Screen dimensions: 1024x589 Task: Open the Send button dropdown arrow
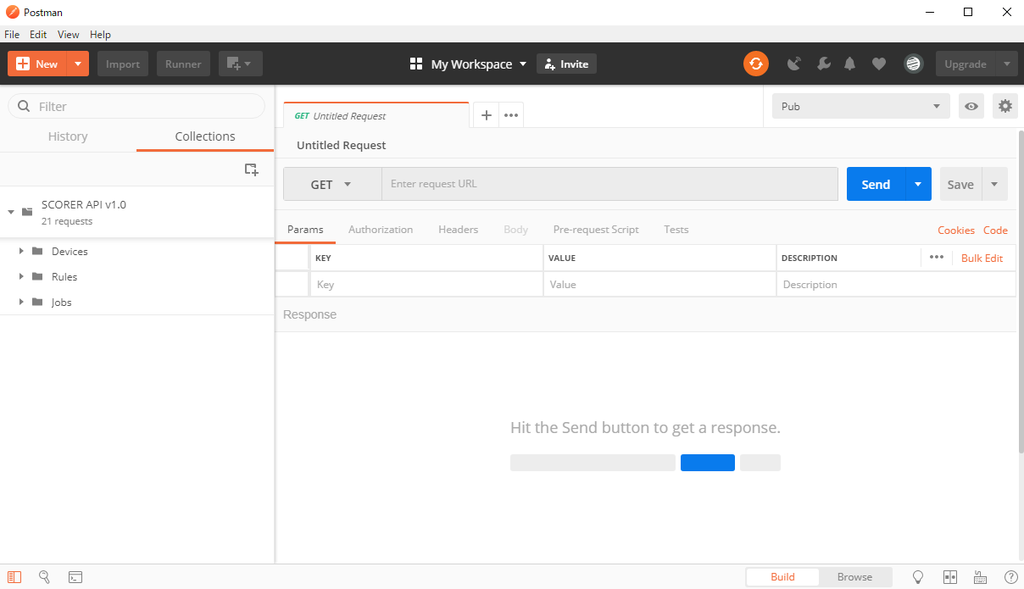(x=918, y=184)
